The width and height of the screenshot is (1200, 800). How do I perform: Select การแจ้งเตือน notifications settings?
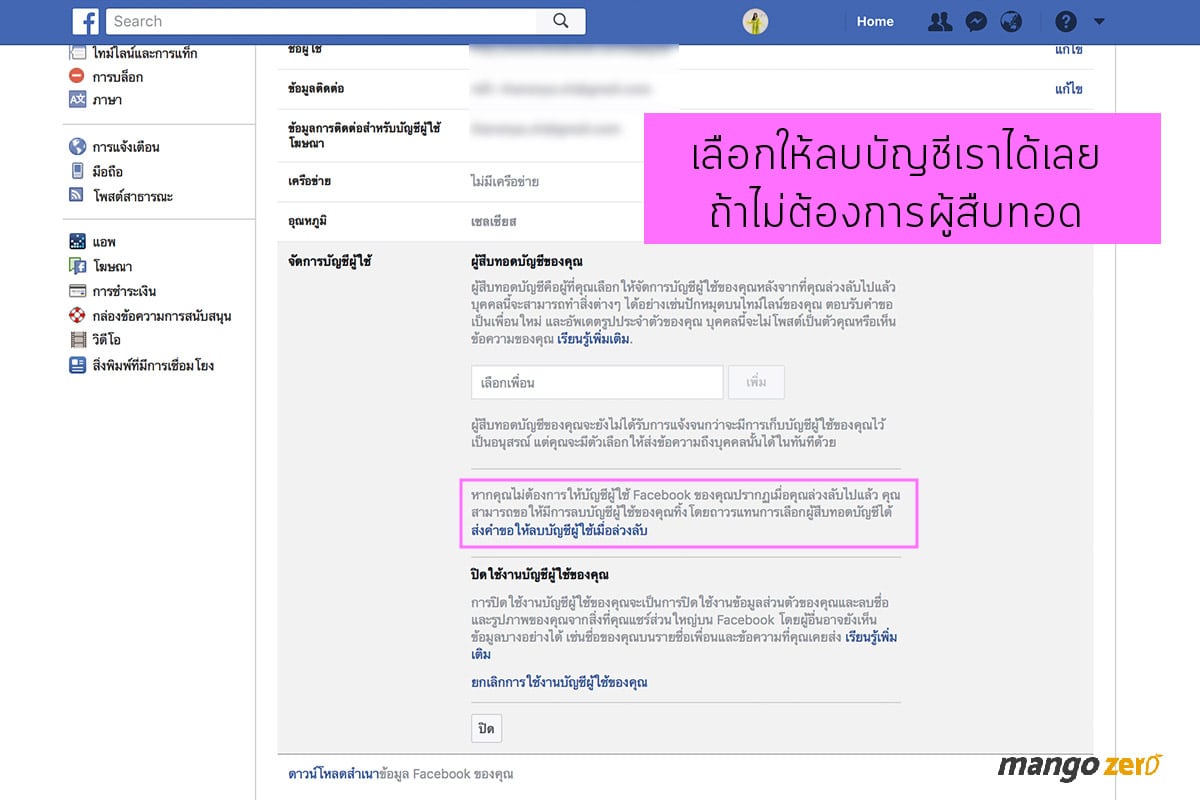(125, 147)
